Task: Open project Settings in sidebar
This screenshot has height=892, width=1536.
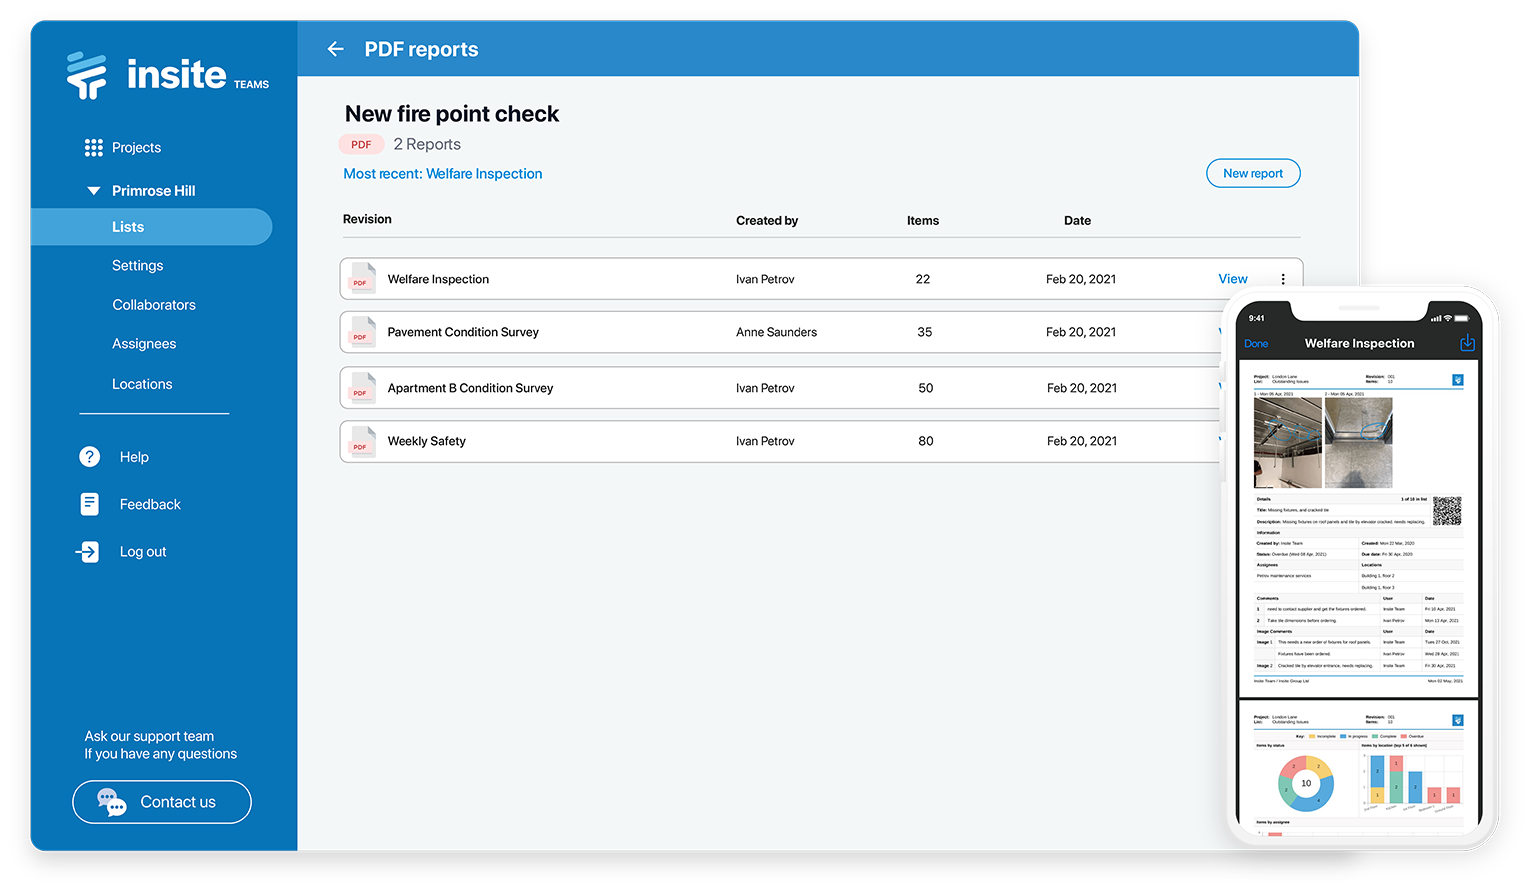Action: [x=138, y=266]
